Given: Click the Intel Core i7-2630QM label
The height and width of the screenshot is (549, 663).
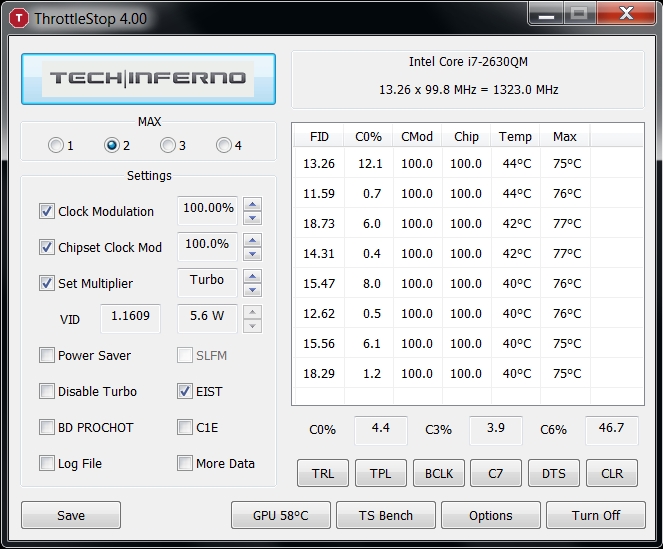Looking at the screenshot, I should 468,62.
